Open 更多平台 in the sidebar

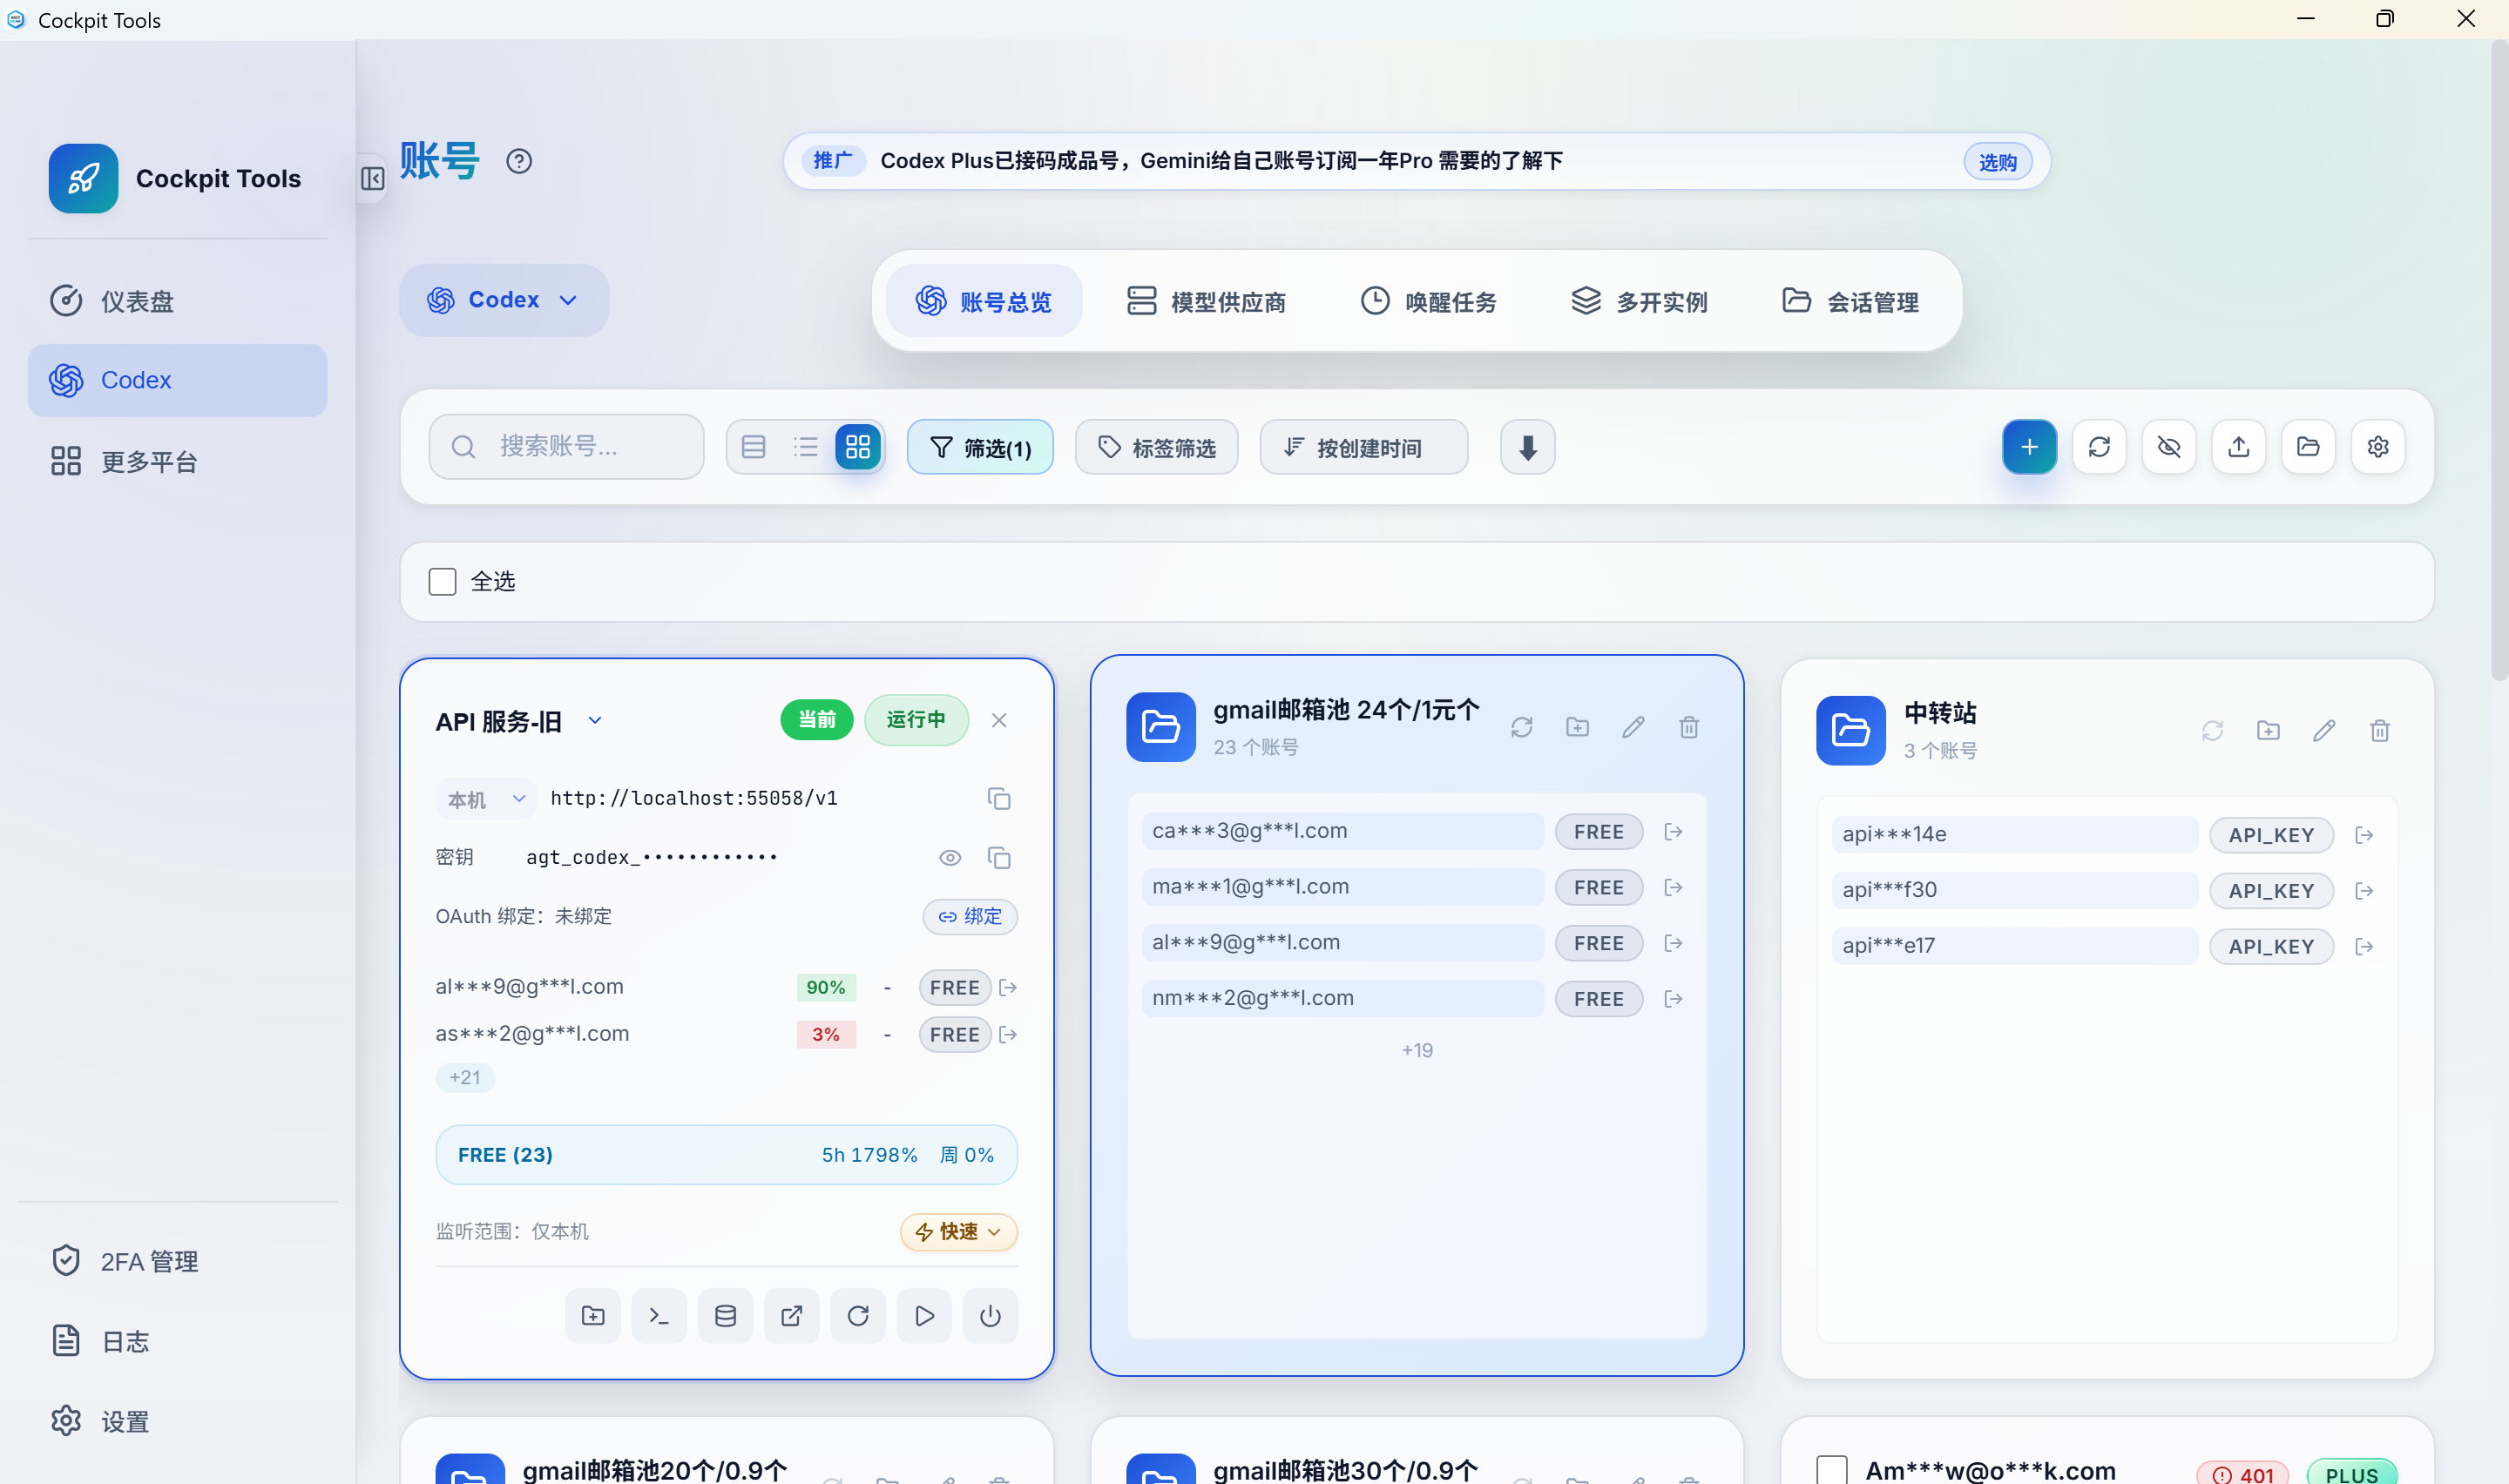pos(177,461)
